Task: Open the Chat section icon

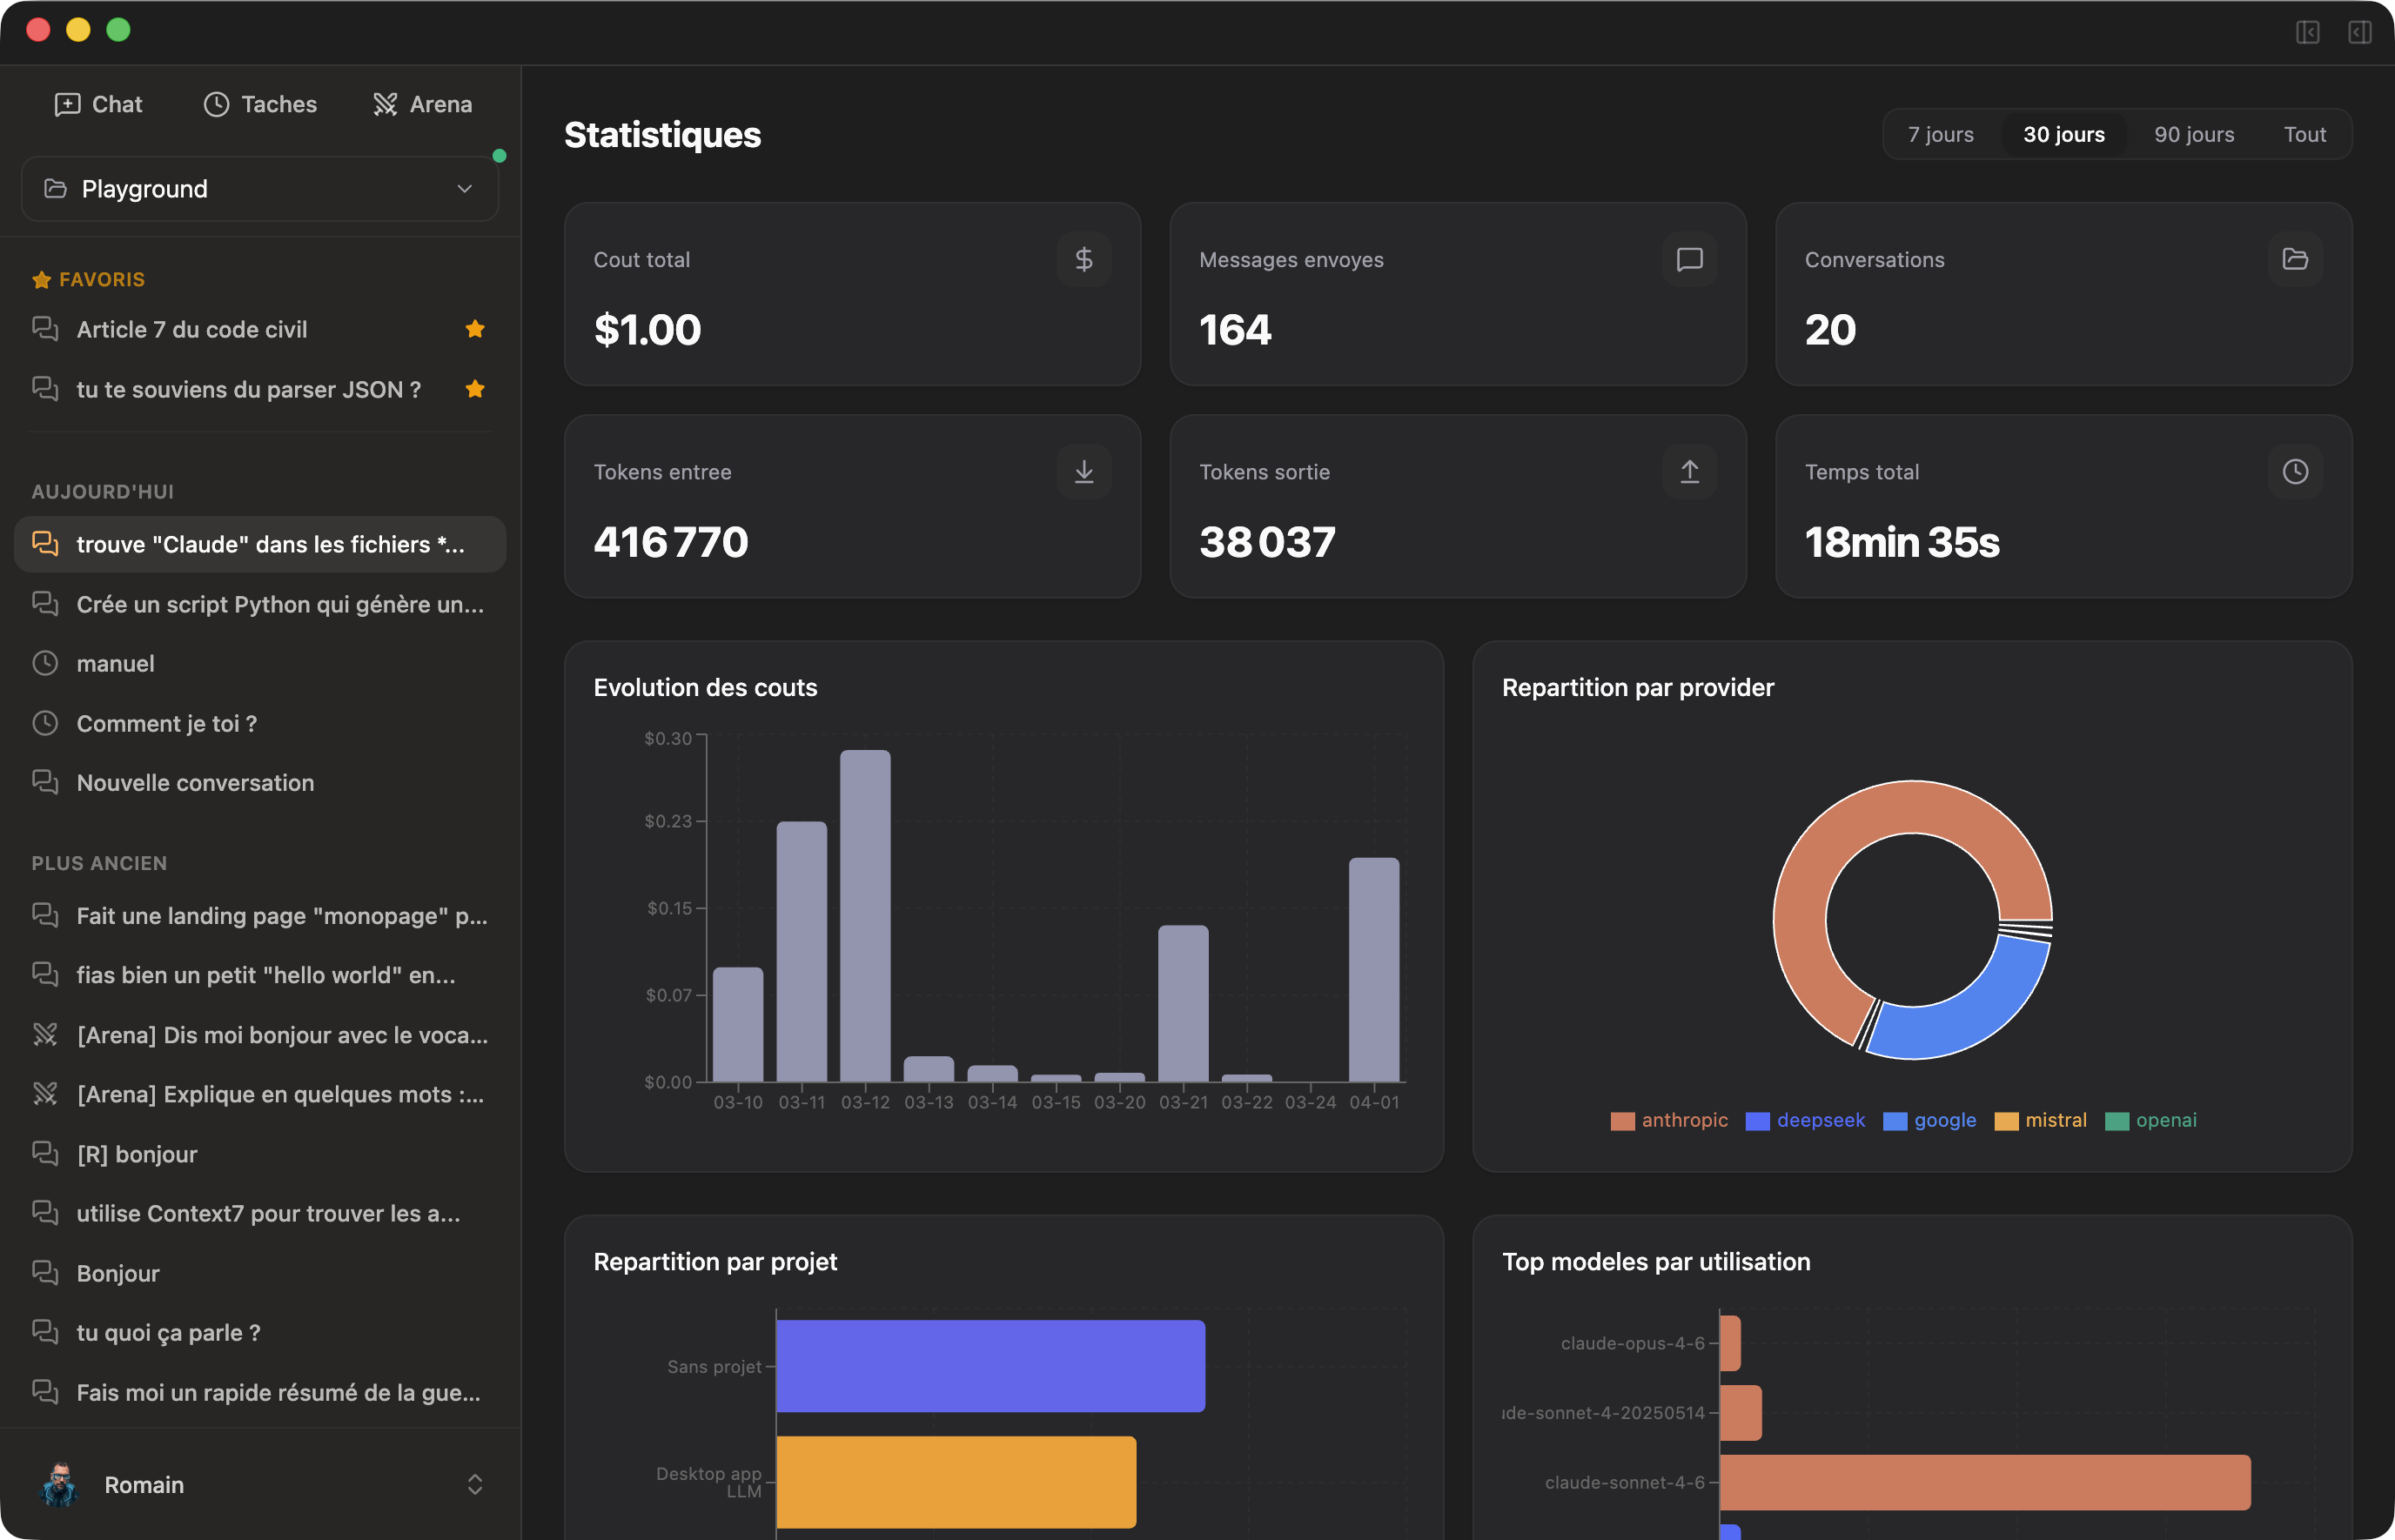Action: tap(67, 104)
